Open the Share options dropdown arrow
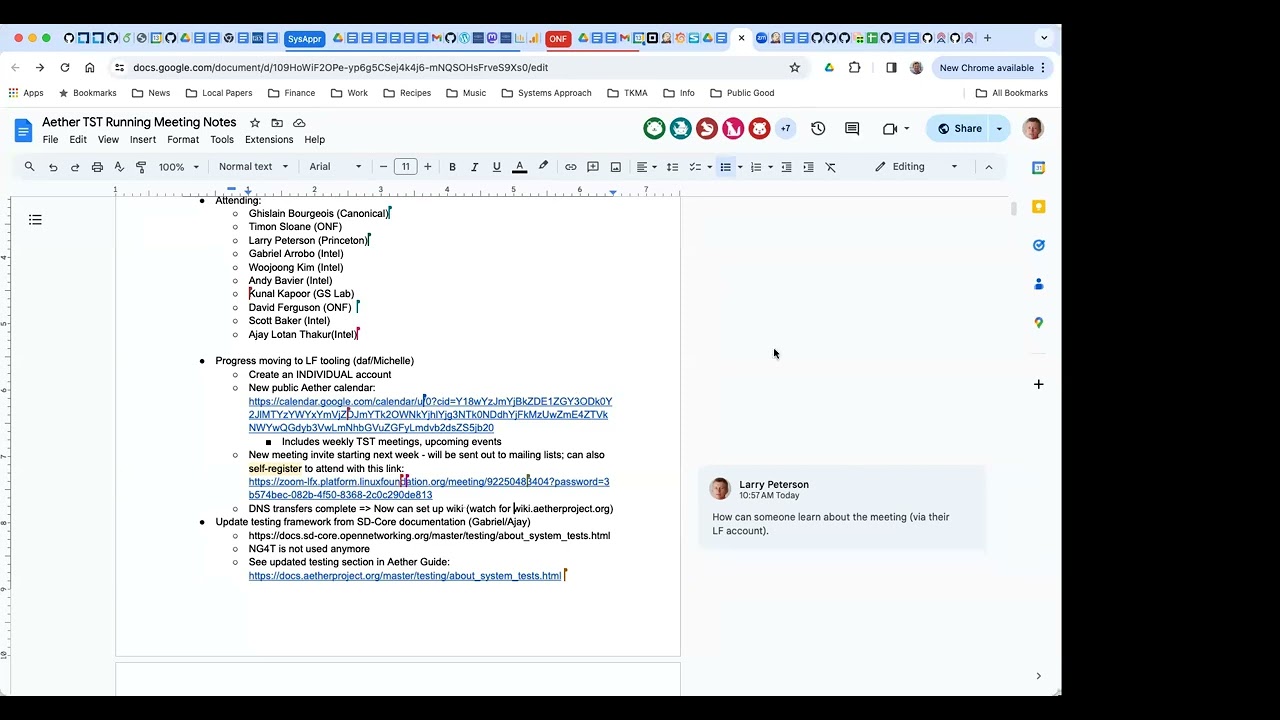The width and height of the screenshot is (1280, 720). [x=999, y=128]
